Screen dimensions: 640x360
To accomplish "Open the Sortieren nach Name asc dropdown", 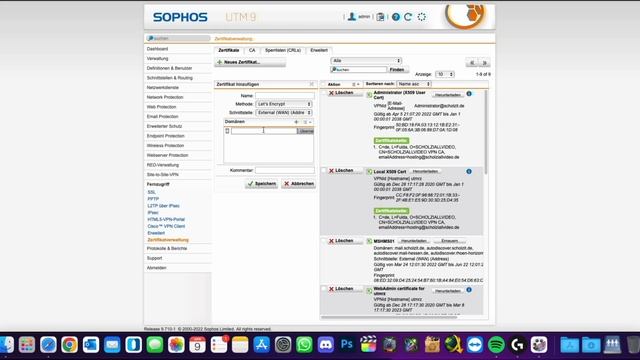I will pos(414,84).
